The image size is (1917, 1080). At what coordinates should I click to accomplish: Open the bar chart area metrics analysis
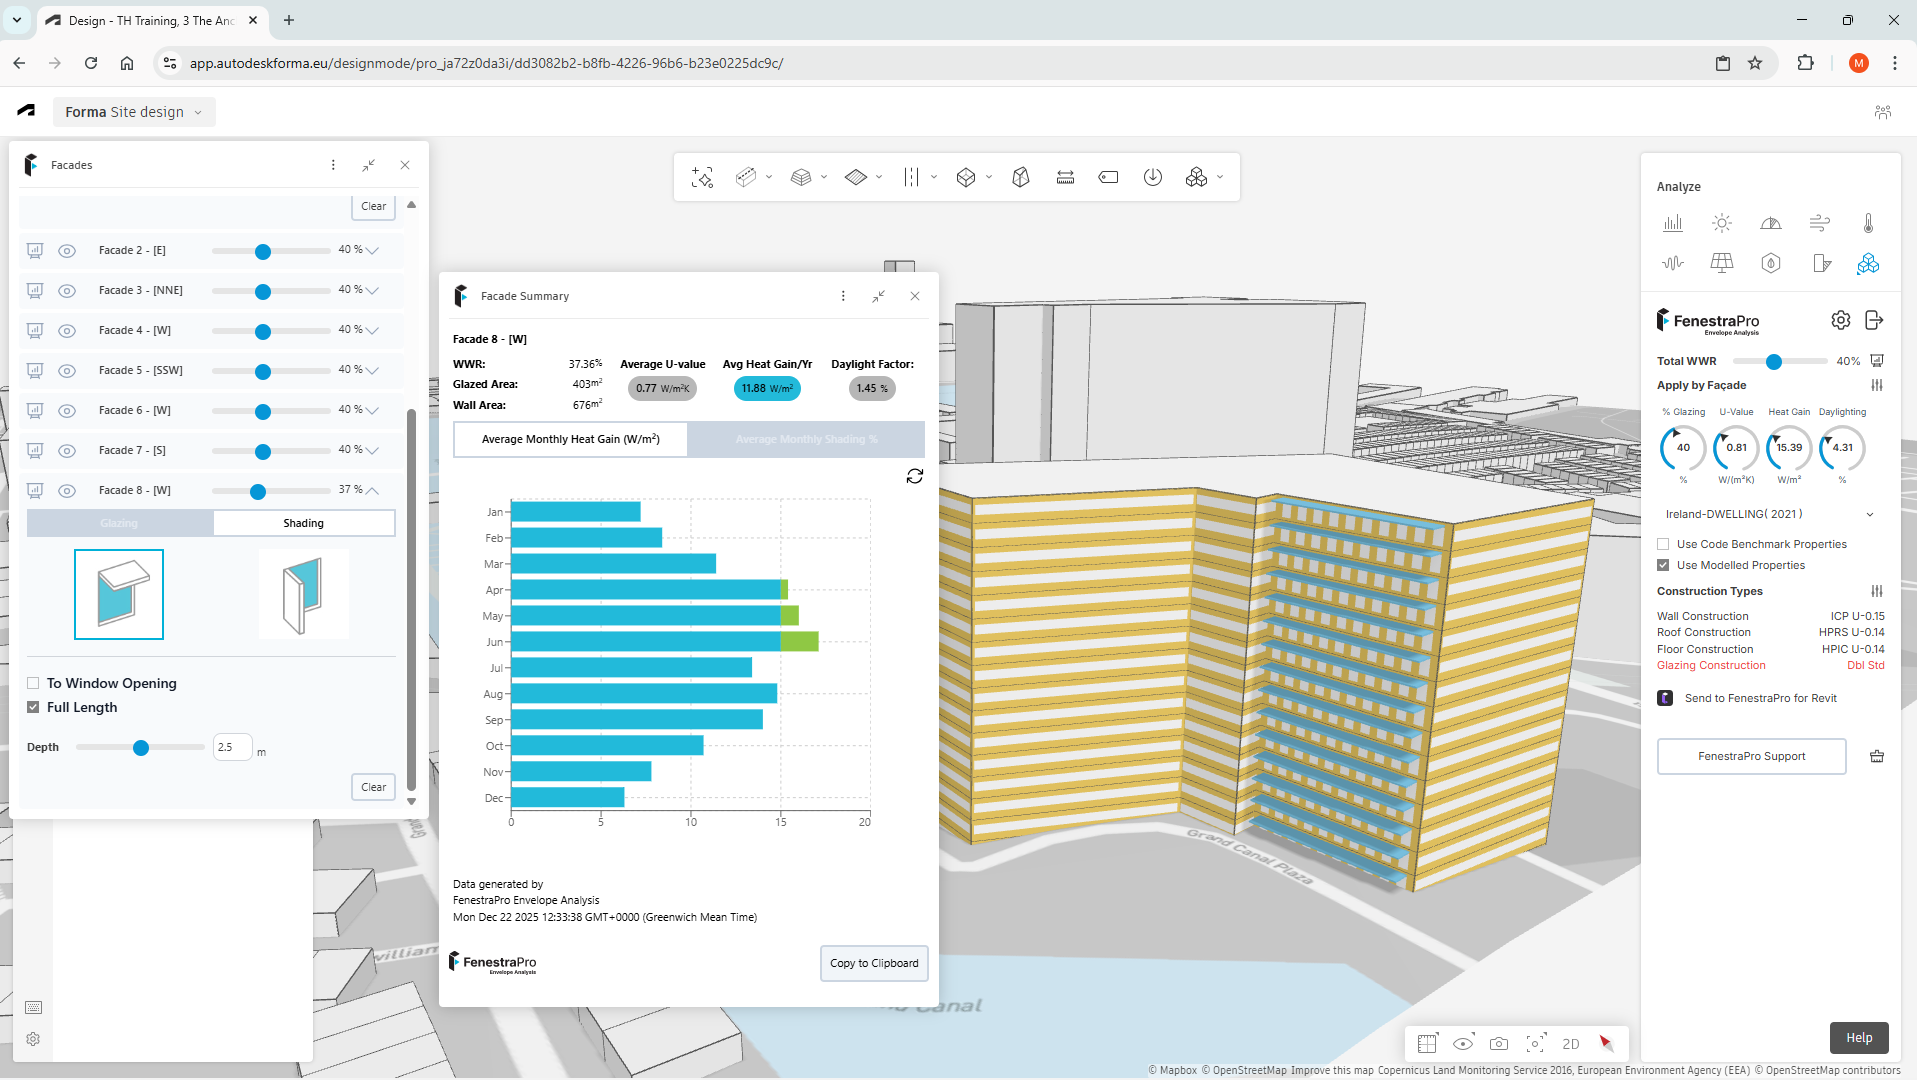(x=1673, y=223)
